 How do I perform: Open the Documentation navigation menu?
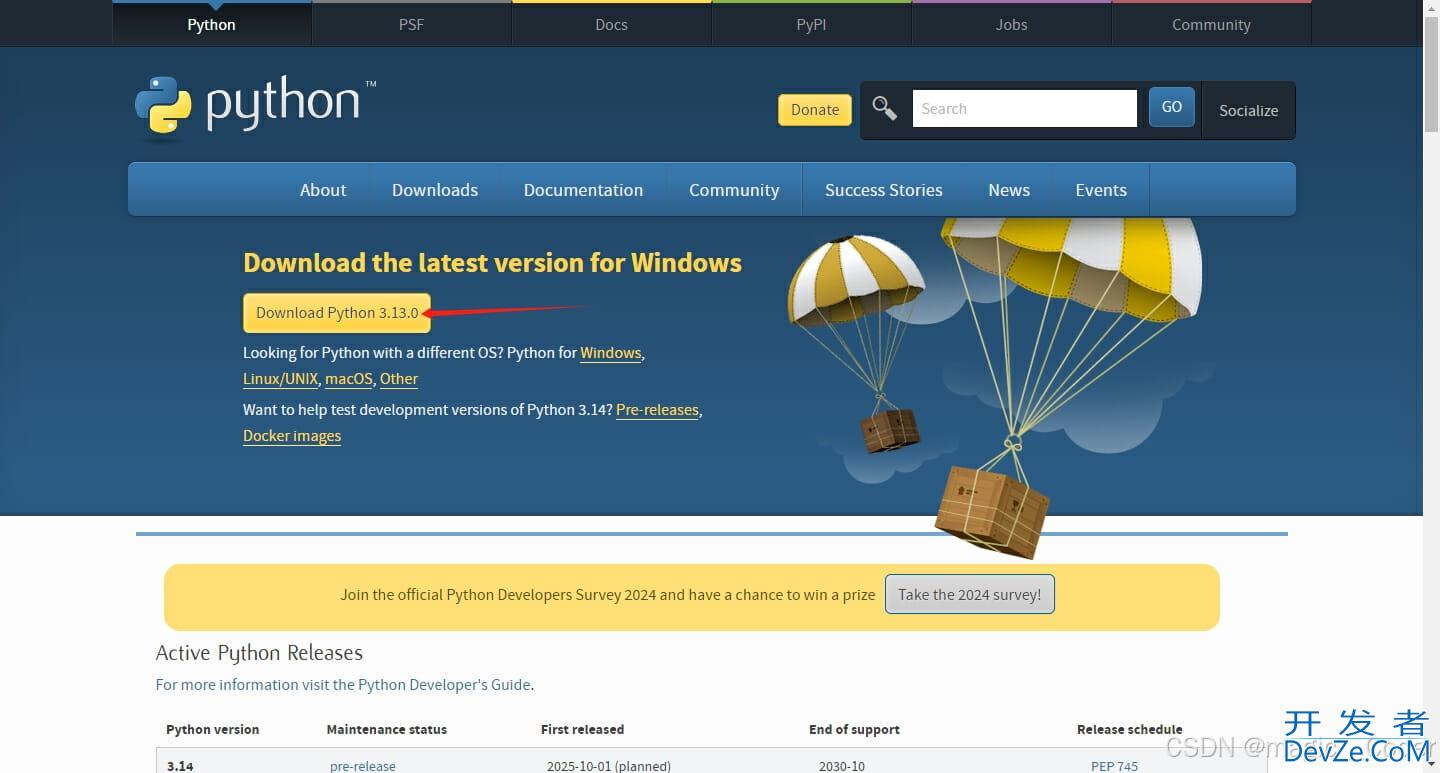click(x=583, y=190)
